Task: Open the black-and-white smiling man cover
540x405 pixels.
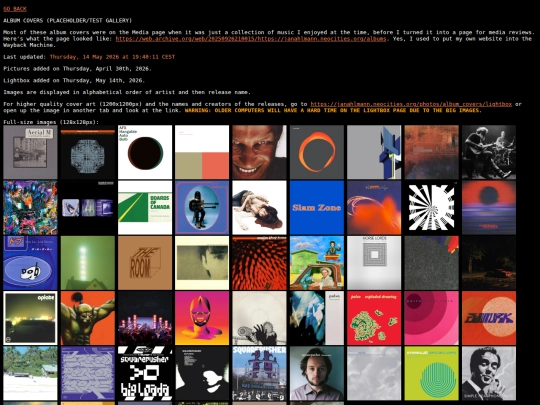Action: pyautogui.click(x=489, y=373)
